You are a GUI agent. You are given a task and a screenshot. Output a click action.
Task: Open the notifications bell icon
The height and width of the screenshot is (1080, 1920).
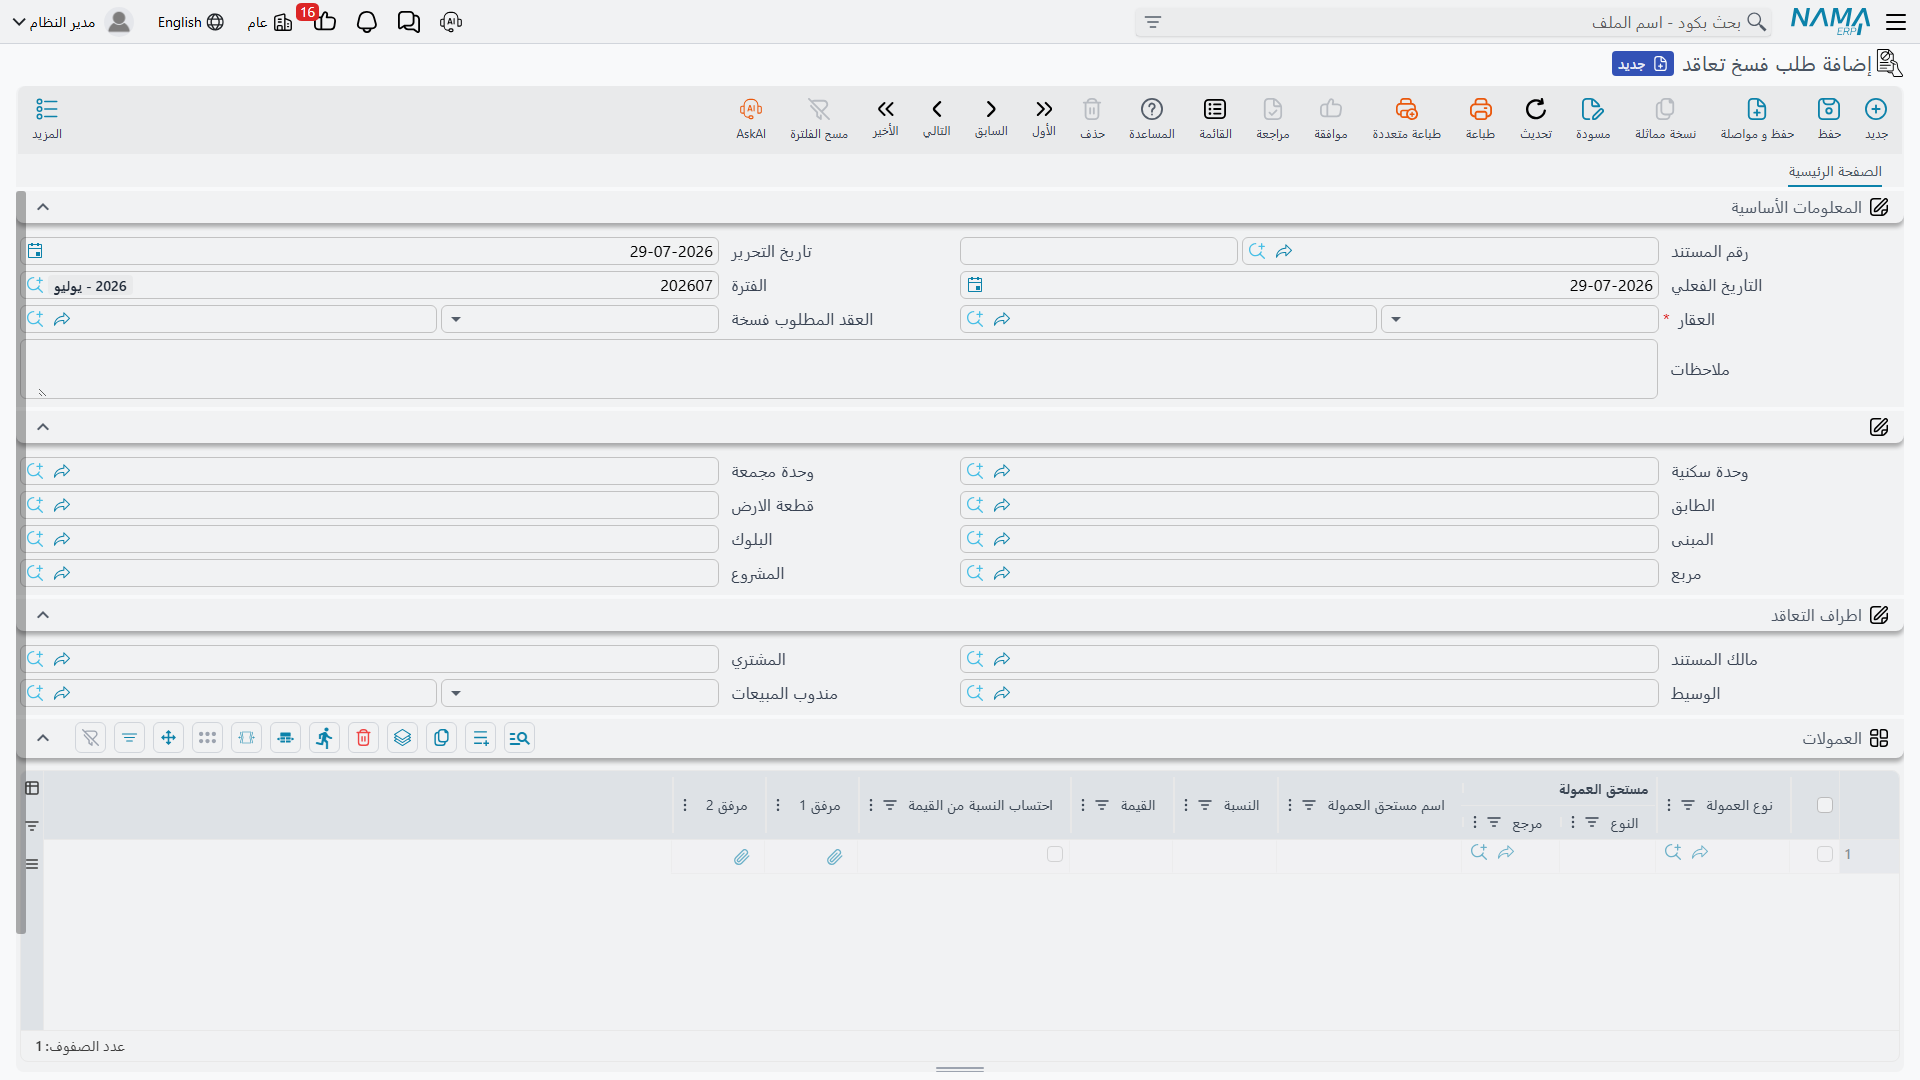(x=367, y=22)
